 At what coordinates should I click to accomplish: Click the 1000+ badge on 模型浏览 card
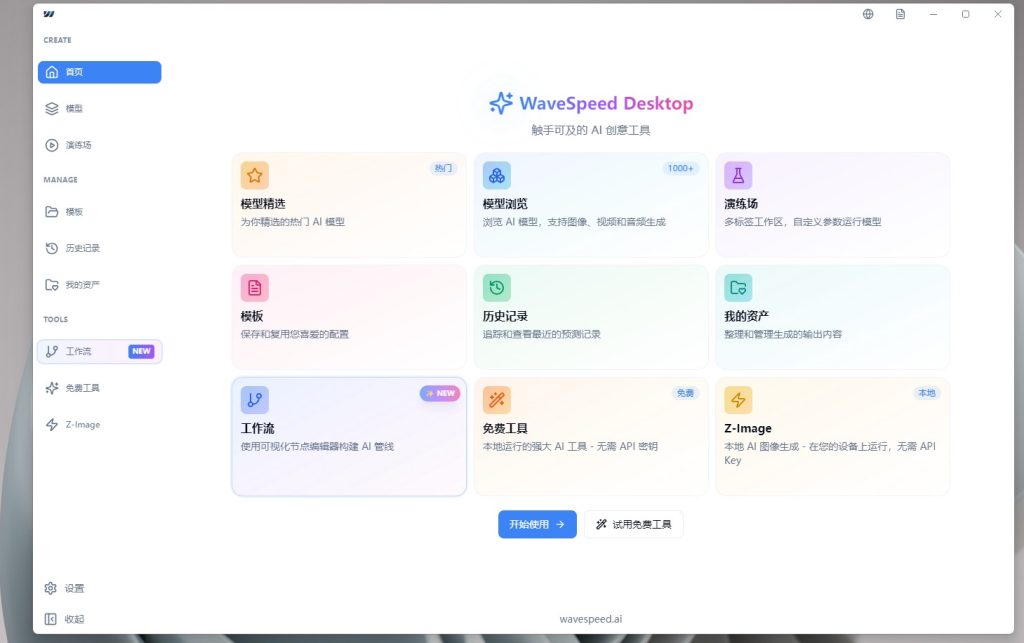680,168
